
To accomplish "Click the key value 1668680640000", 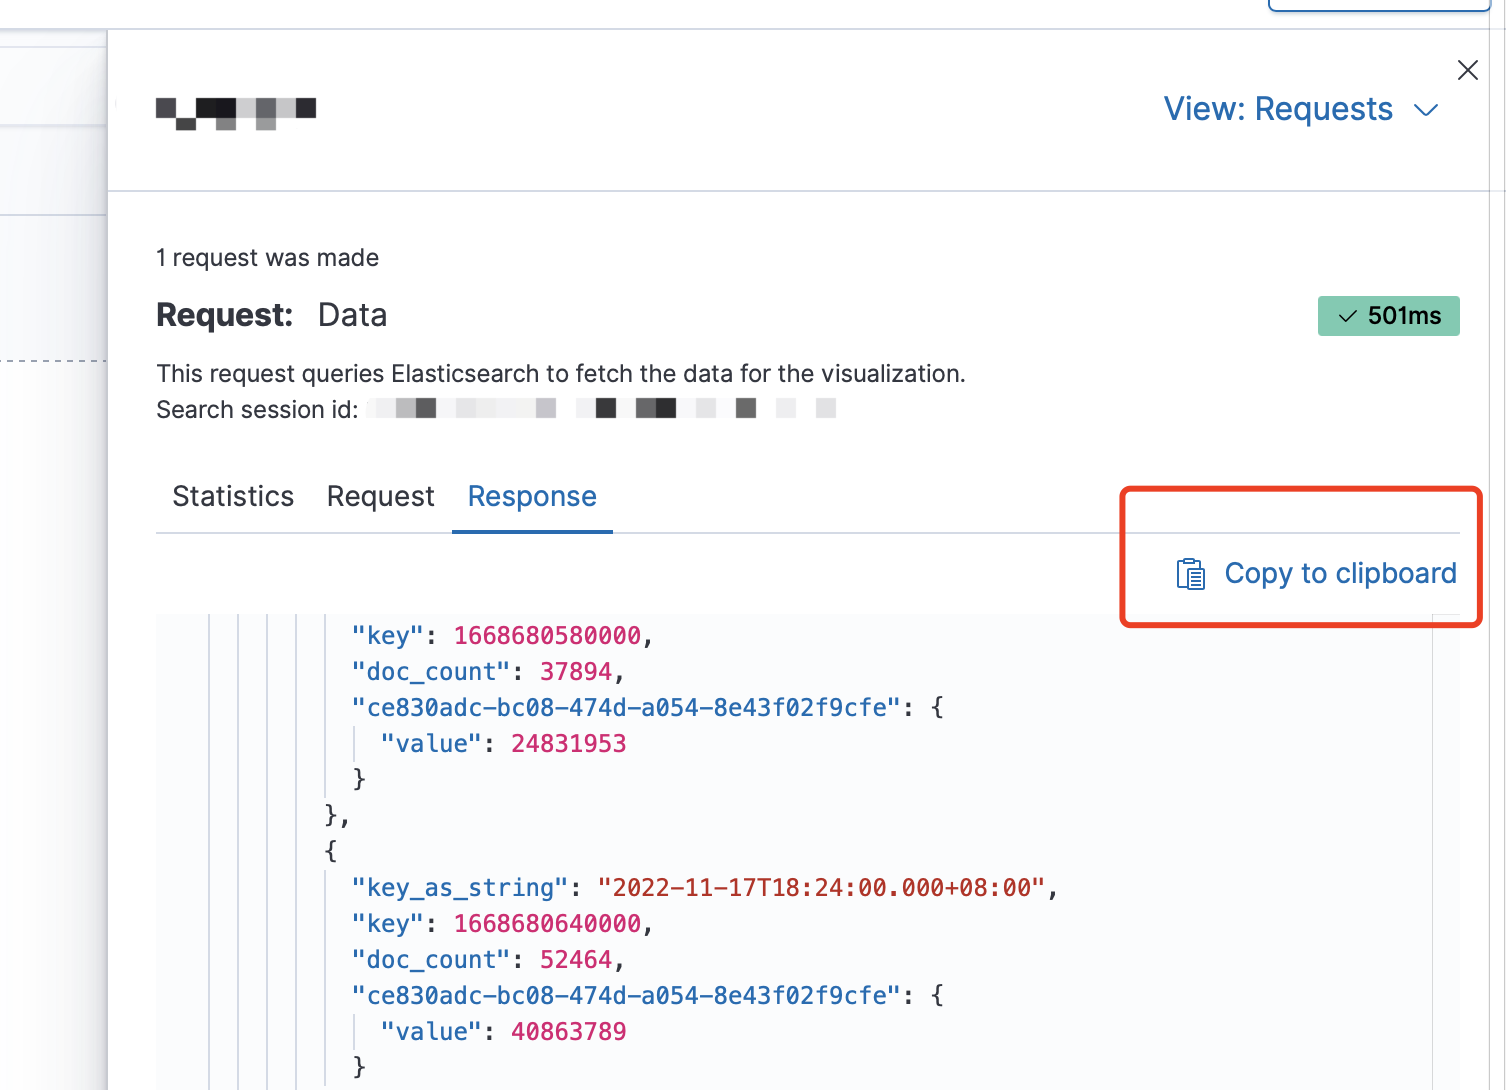I will (547, 924).
